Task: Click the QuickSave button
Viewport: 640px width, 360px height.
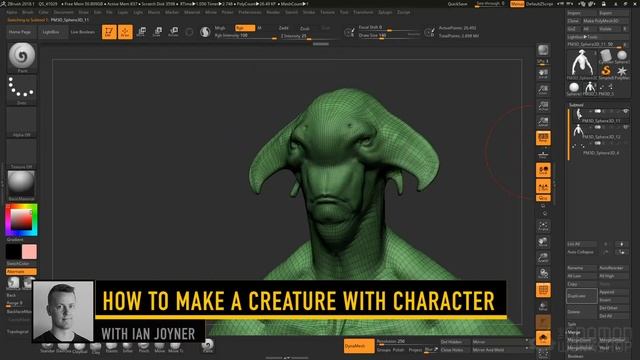Action: click(457, 4)
